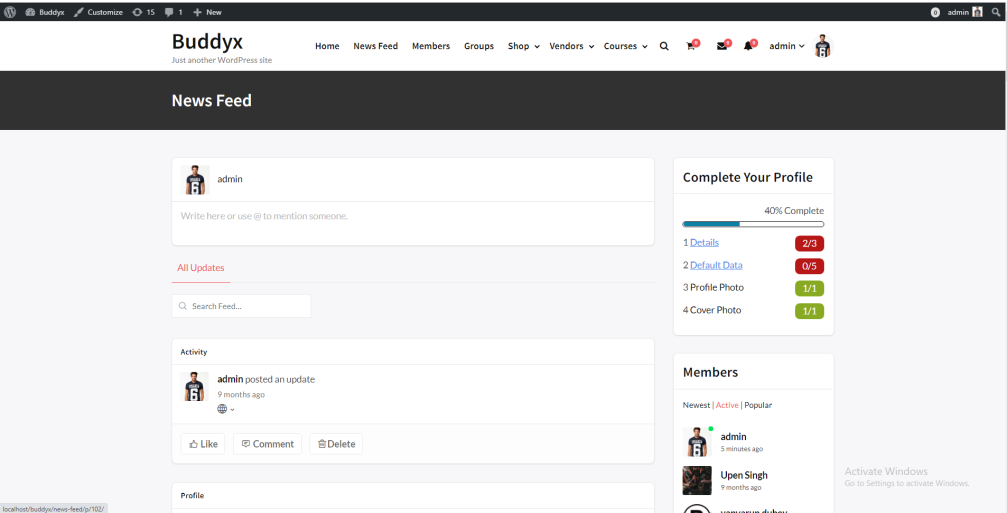Click admin's avatar in the Members widget
This screenshot has height=513, width=1007.
pos(697,442)
